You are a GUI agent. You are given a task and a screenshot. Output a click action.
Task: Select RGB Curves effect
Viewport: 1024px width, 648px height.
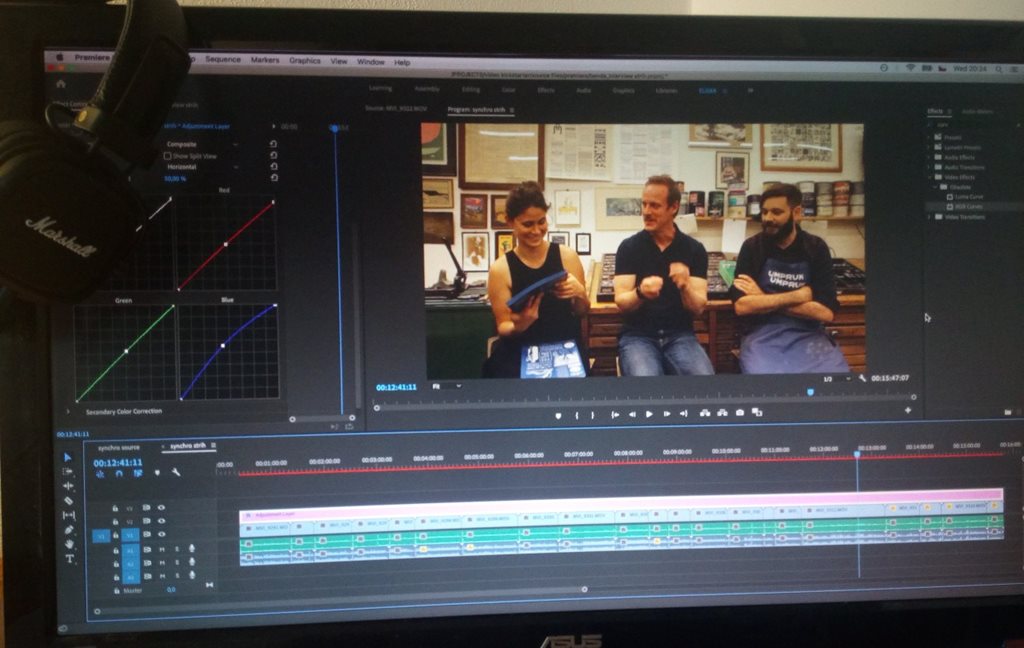pyautogui.click(x=968, y=206)
